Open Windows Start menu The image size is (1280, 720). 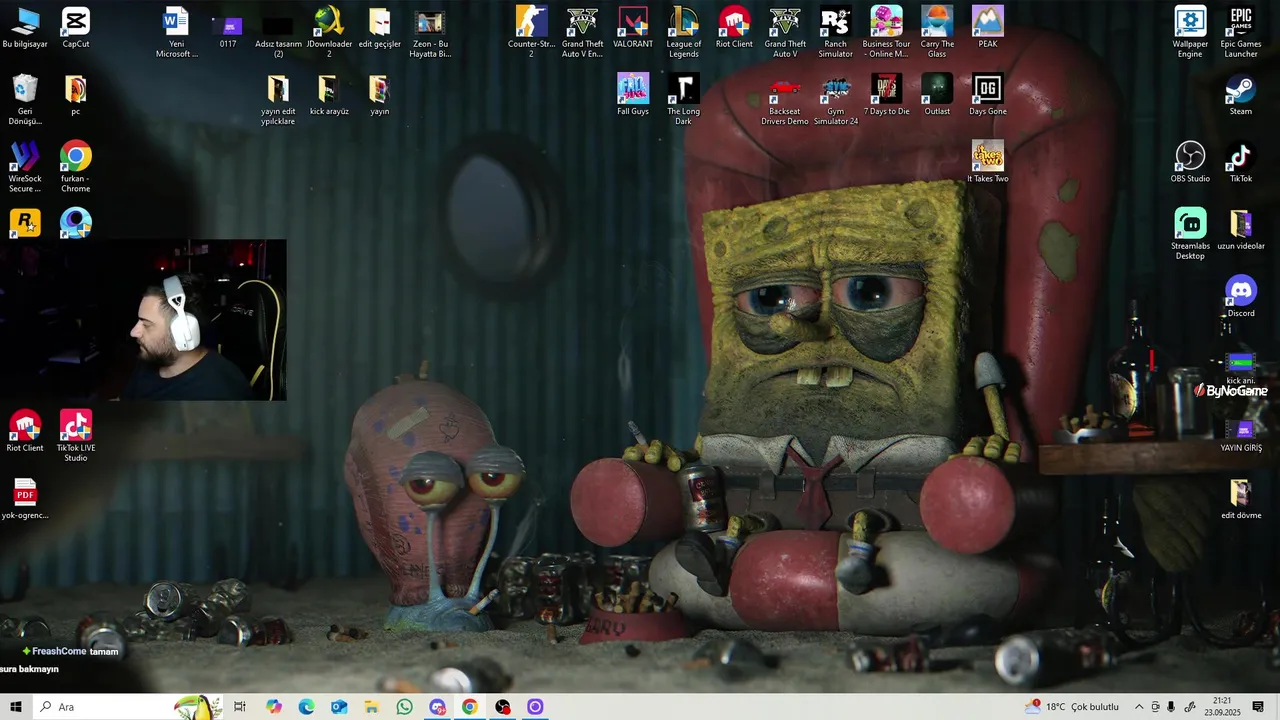pos(16,707)
